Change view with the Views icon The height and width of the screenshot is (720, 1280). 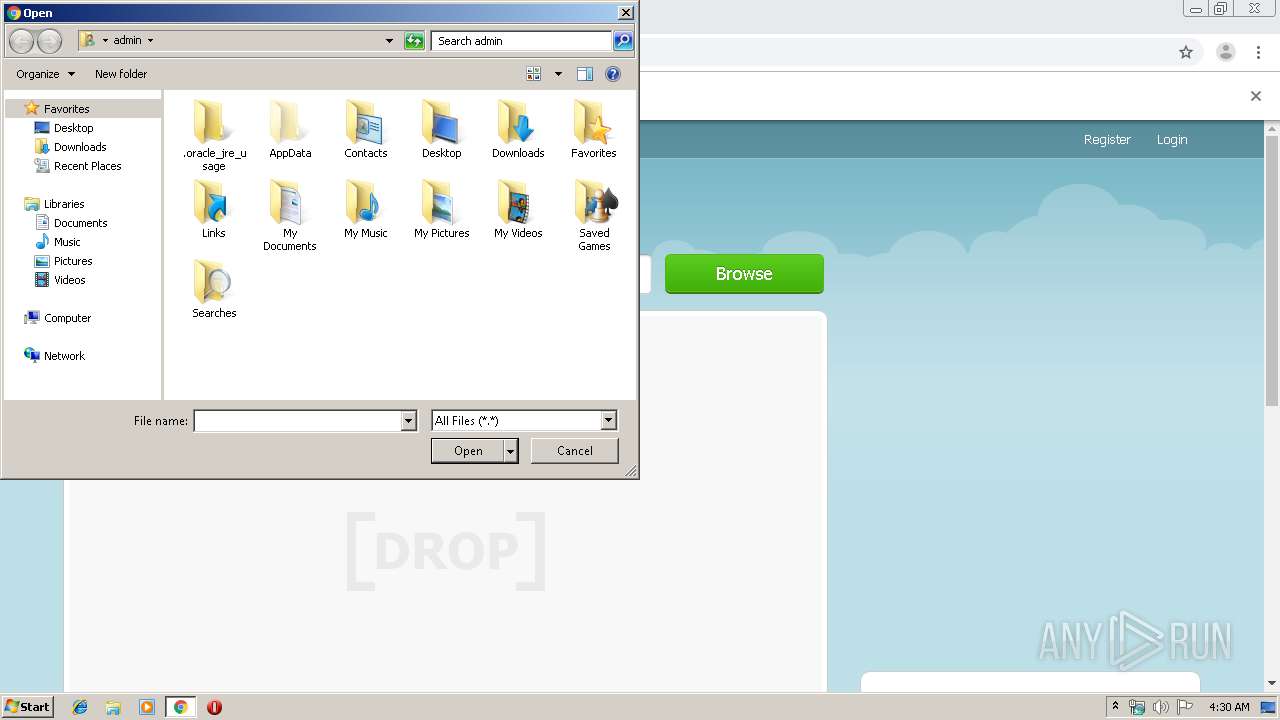534,74
